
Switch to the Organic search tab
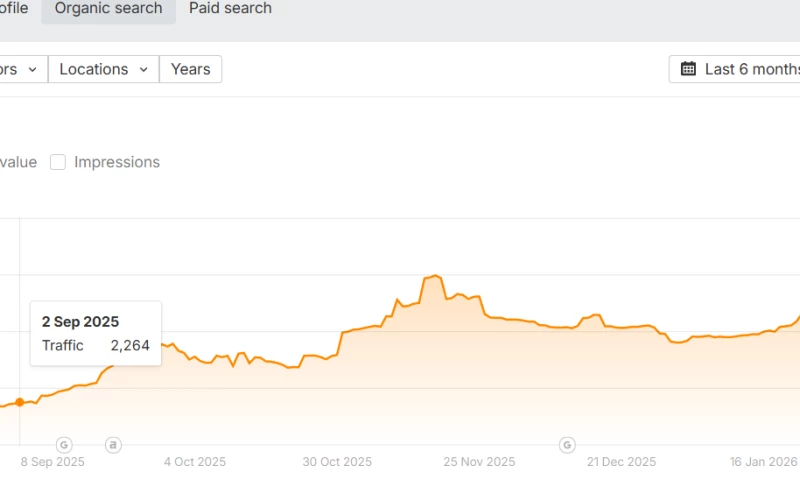click(108, 9)
